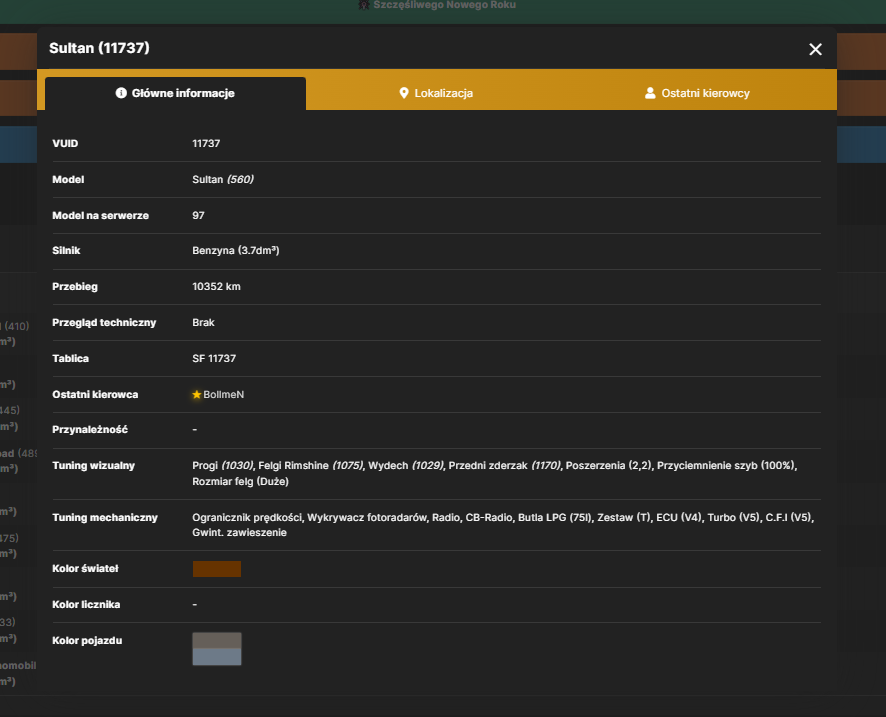Switch to the Lokalizacja tab
The width and height of the screenshot is (886, 717).
[x=436, y=93]
